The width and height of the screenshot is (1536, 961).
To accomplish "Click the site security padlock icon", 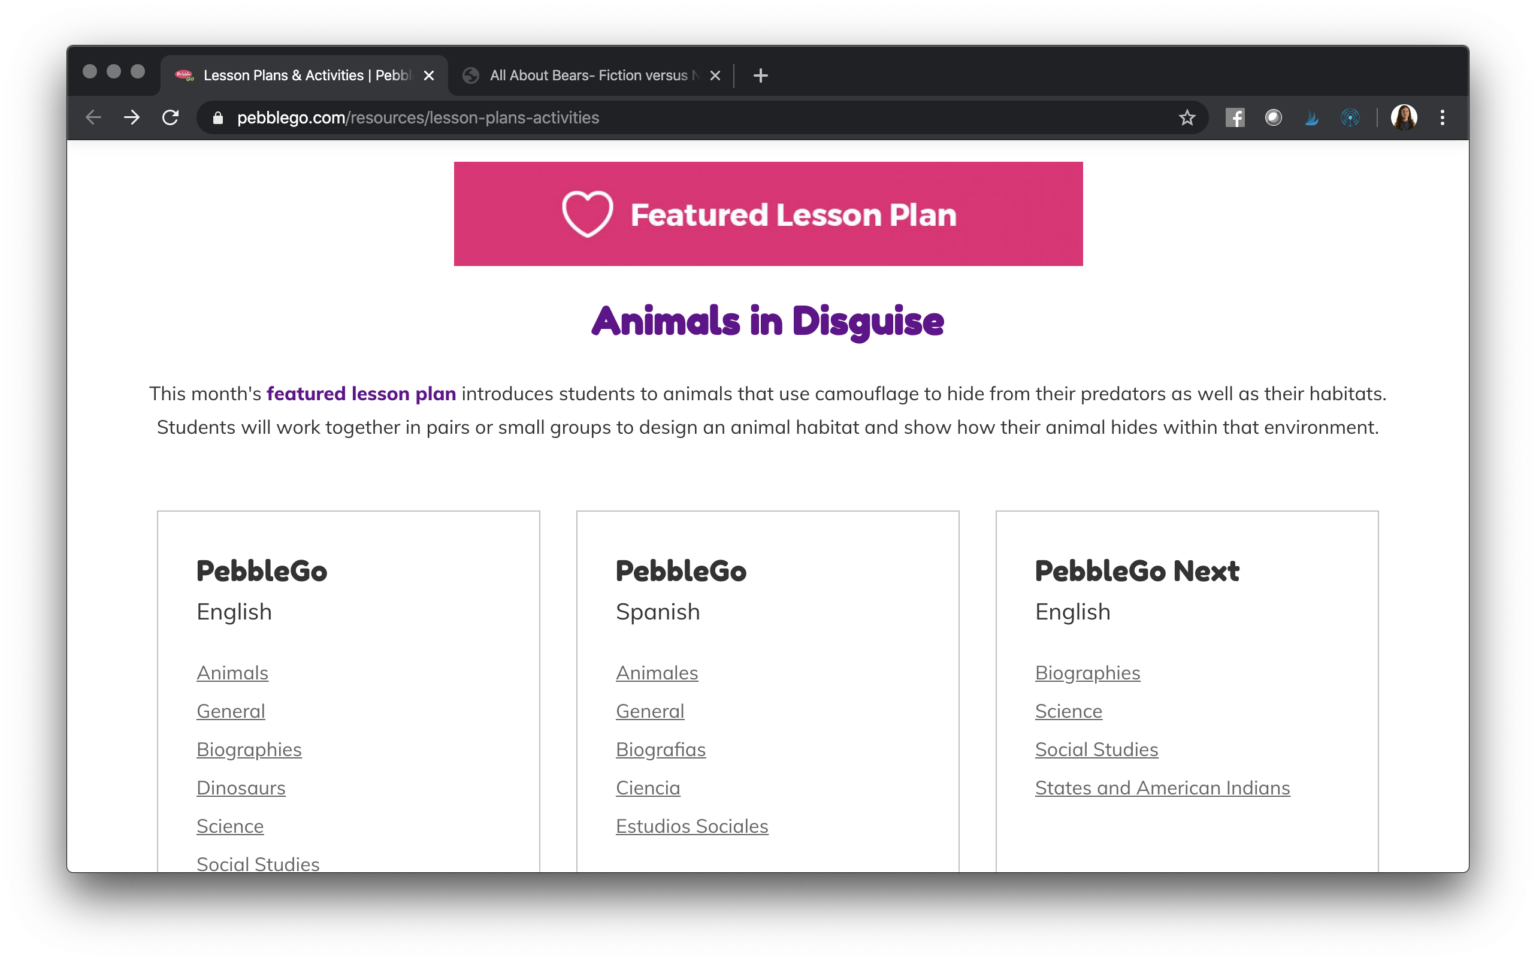I will (x=217, y=117).
